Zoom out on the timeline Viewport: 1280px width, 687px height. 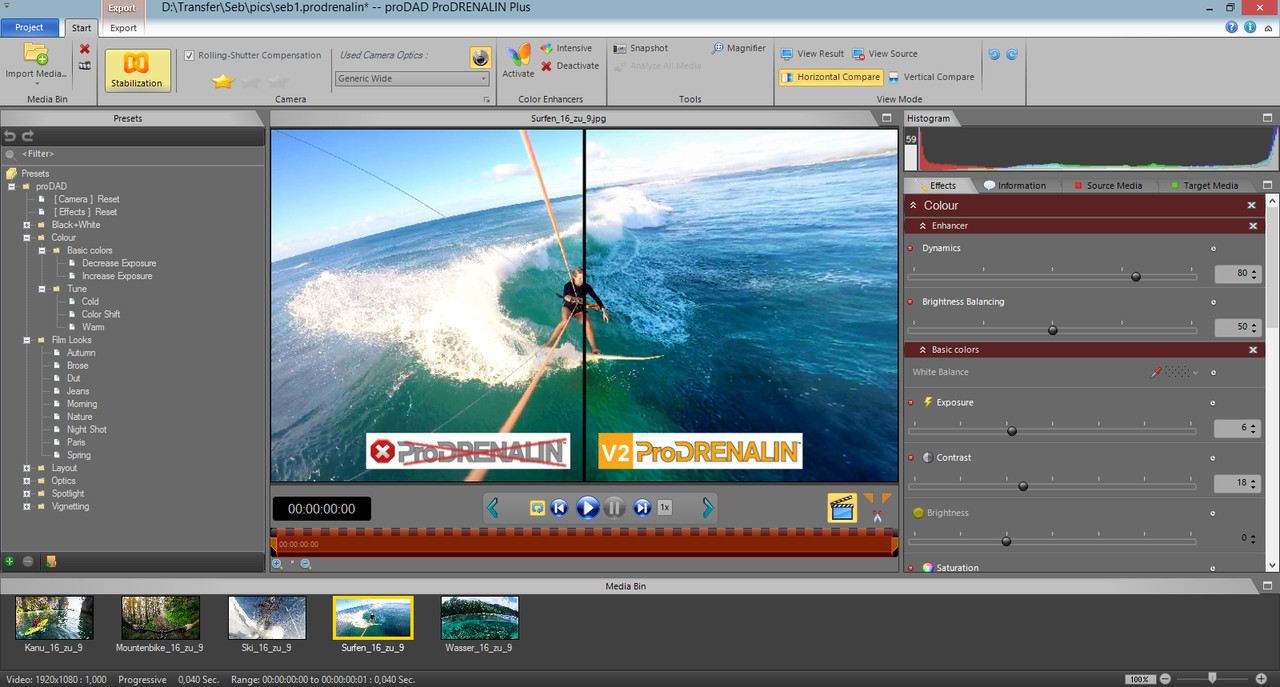[x=306, y=564]
